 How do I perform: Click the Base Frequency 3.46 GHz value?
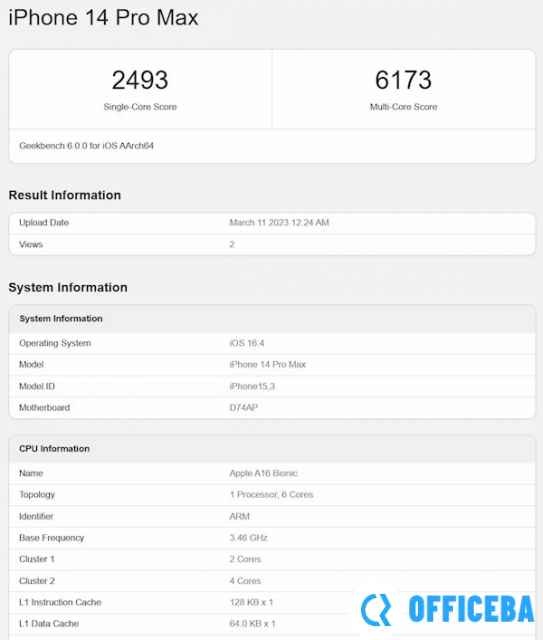(248, 538)
